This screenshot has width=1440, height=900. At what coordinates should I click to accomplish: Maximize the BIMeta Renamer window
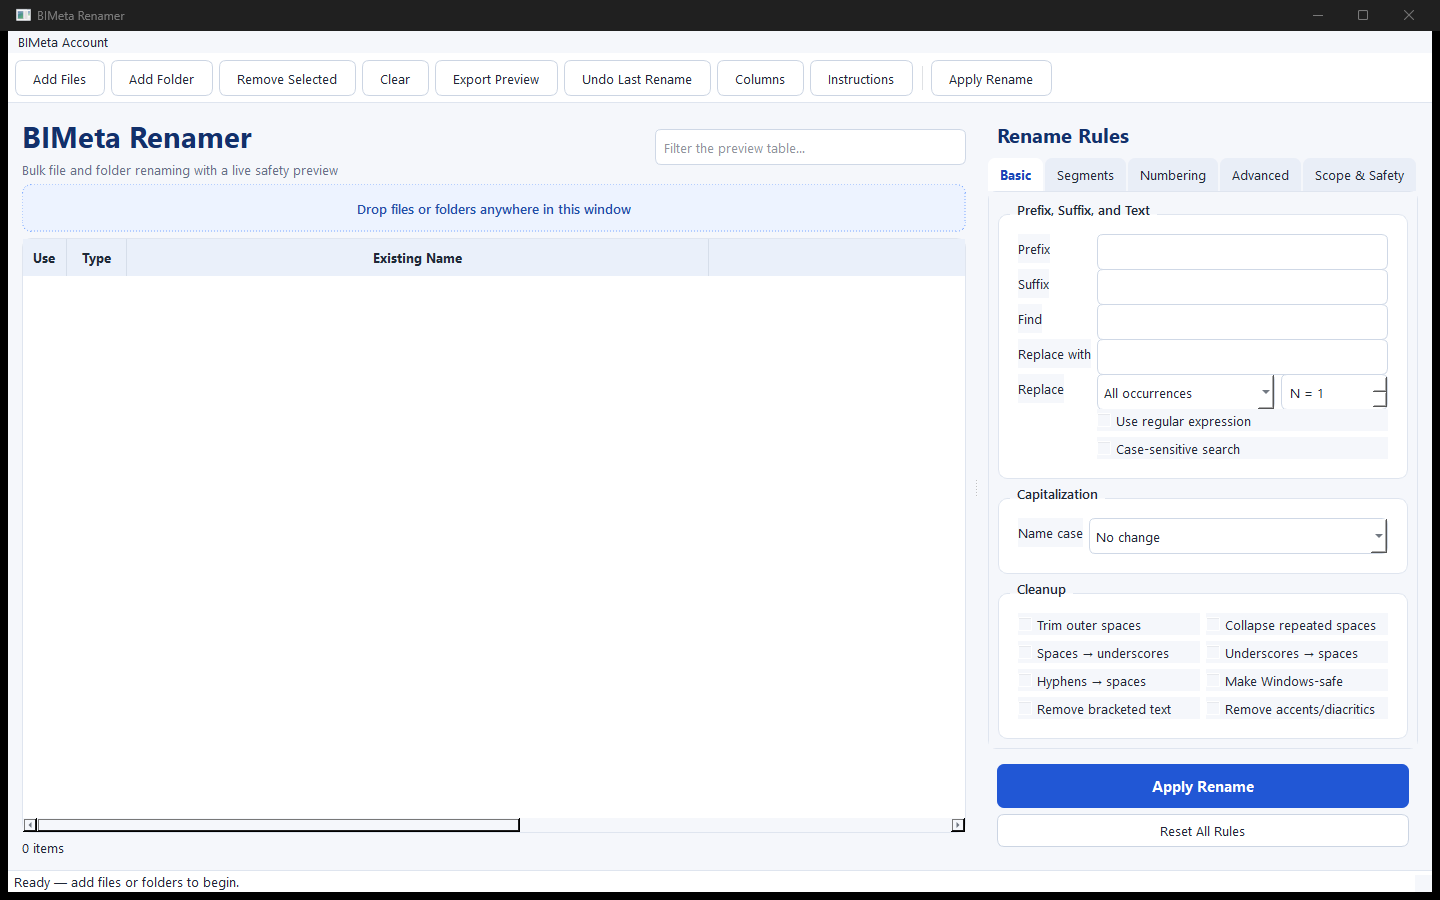(1363, 15)
